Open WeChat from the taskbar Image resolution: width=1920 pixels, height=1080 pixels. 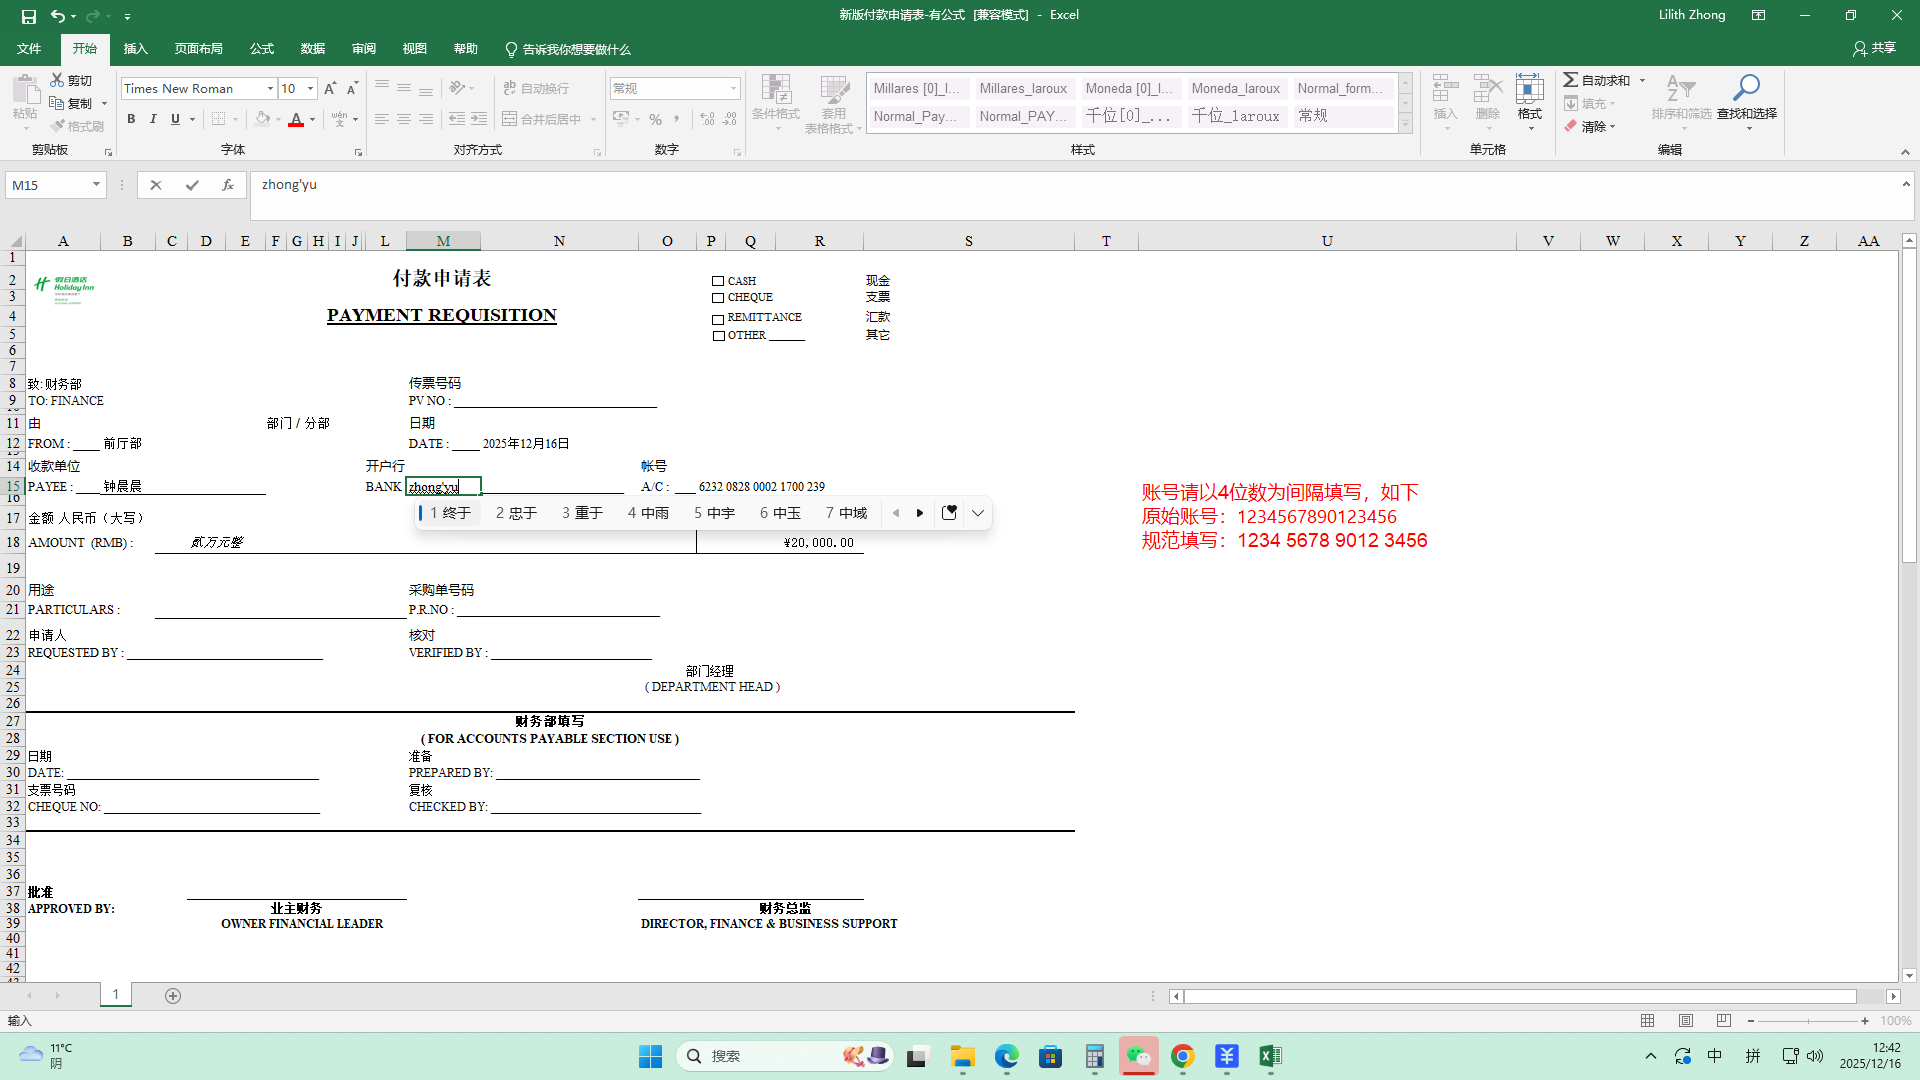pos(1139,1056)
